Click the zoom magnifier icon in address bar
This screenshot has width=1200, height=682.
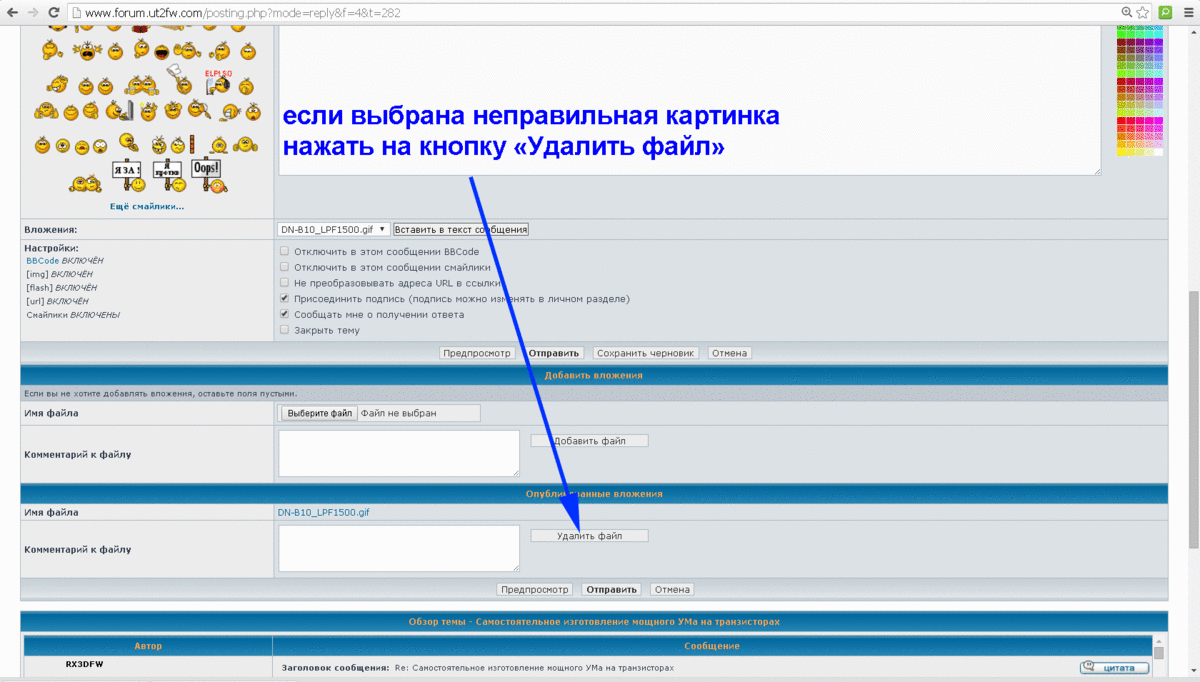(1127, 12)
